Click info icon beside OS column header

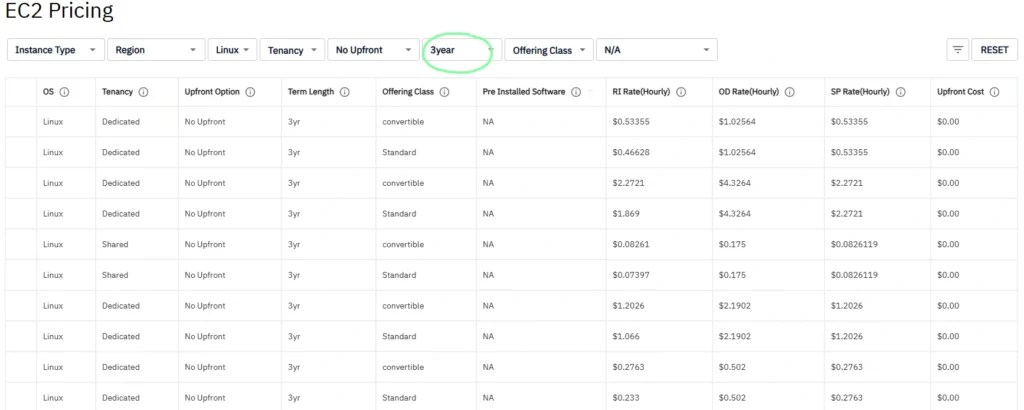pyautogui.click(x=64, y=92)
